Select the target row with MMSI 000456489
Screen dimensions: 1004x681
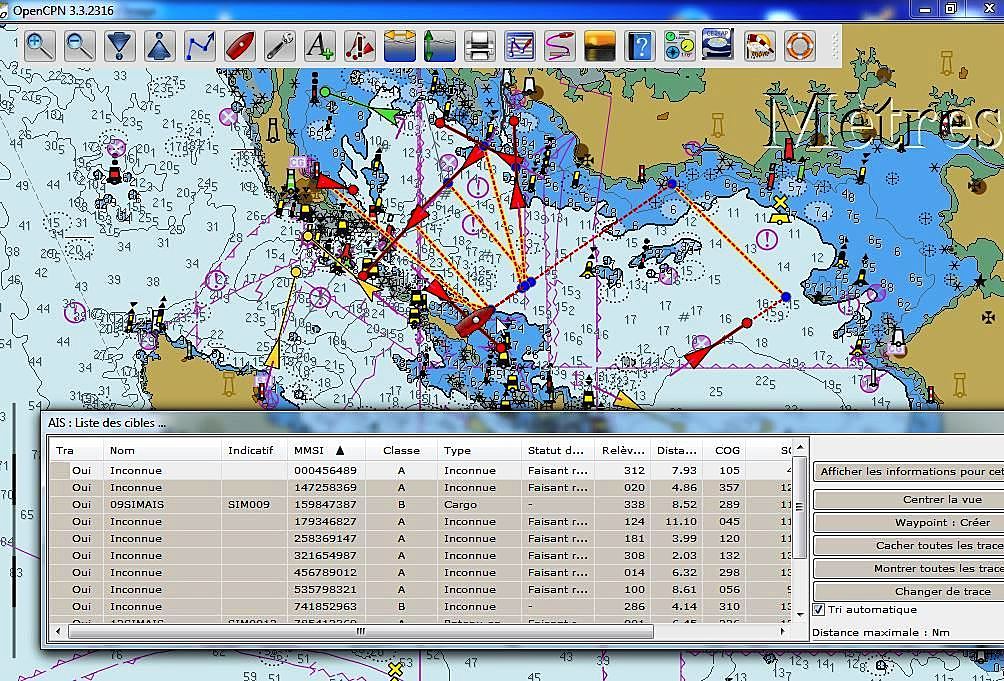coord(421,470)
